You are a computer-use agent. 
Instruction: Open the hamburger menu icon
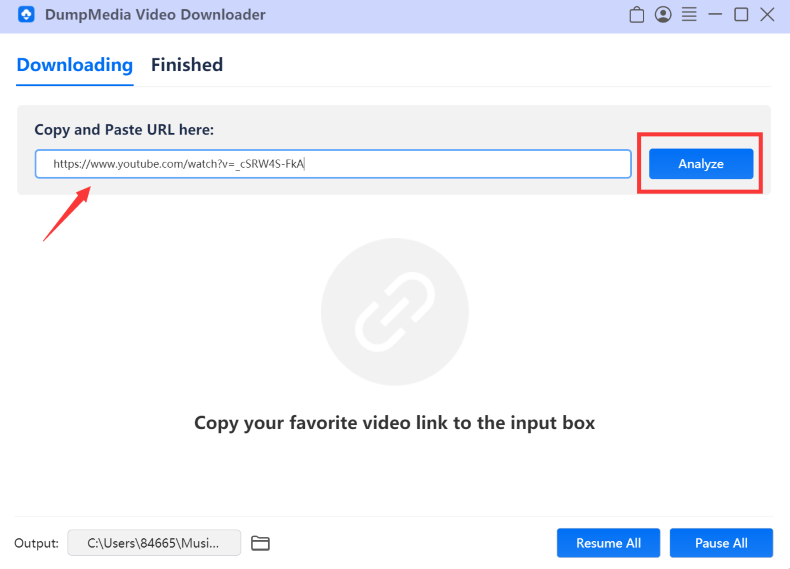[x=689, y=15]
